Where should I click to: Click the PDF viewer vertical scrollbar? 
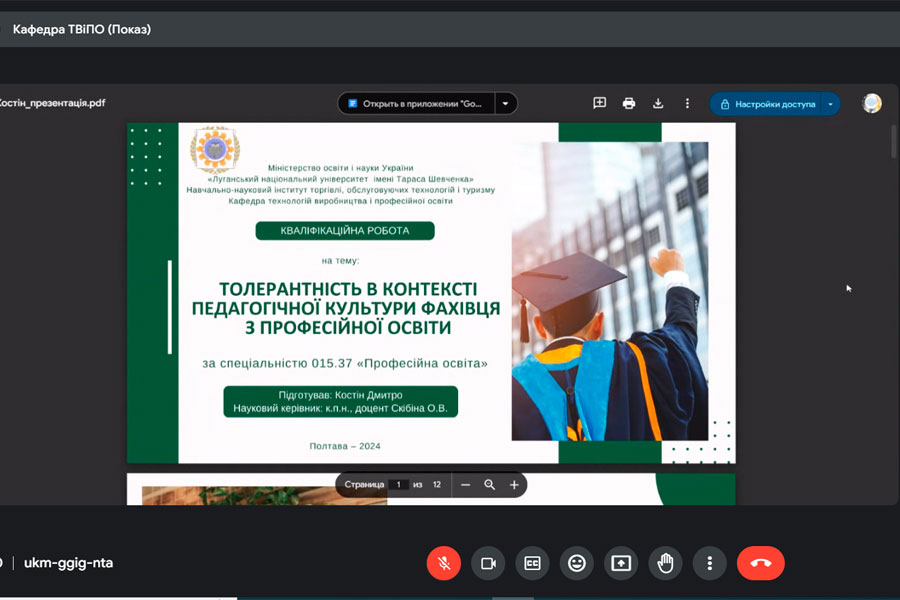pos(893,141)
